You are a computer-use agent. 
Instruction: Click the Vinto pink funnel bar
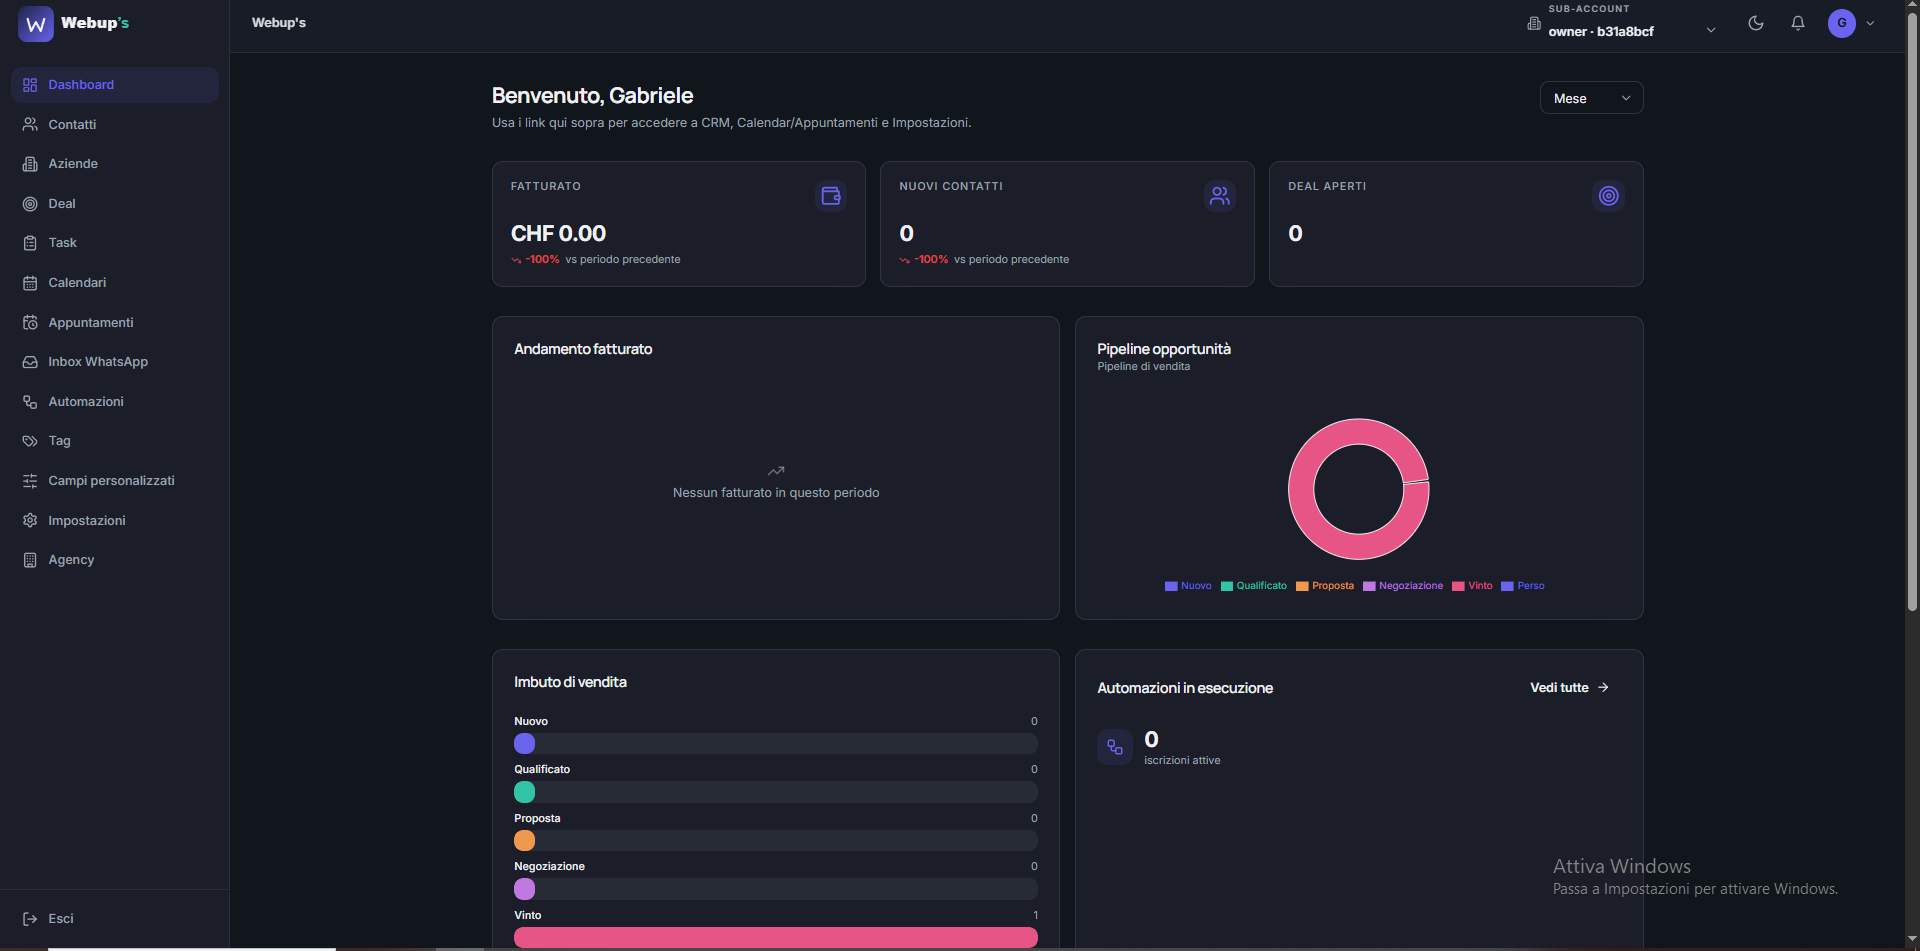(776, 937)
